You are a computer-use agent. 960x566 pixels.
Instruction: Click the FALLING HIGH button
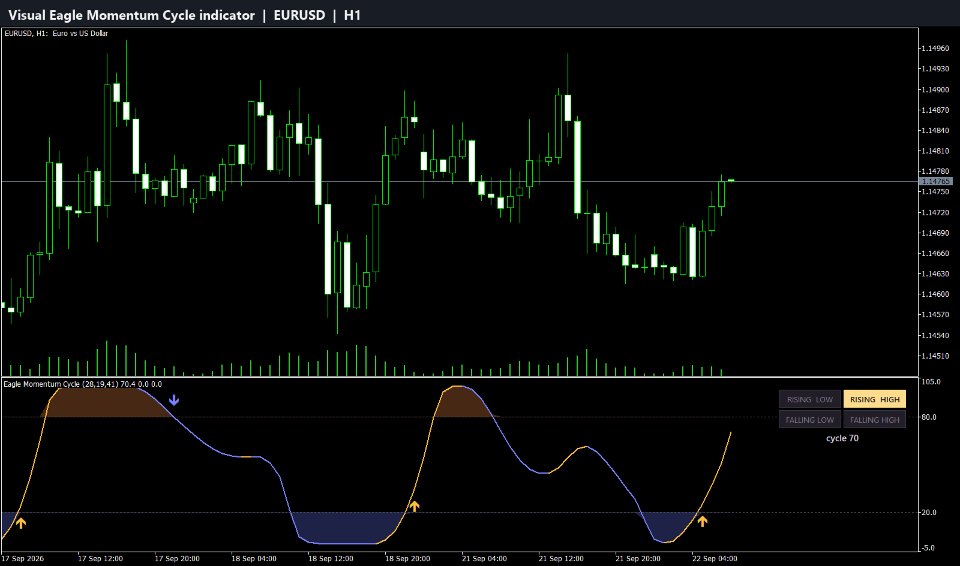pos(874,420)
